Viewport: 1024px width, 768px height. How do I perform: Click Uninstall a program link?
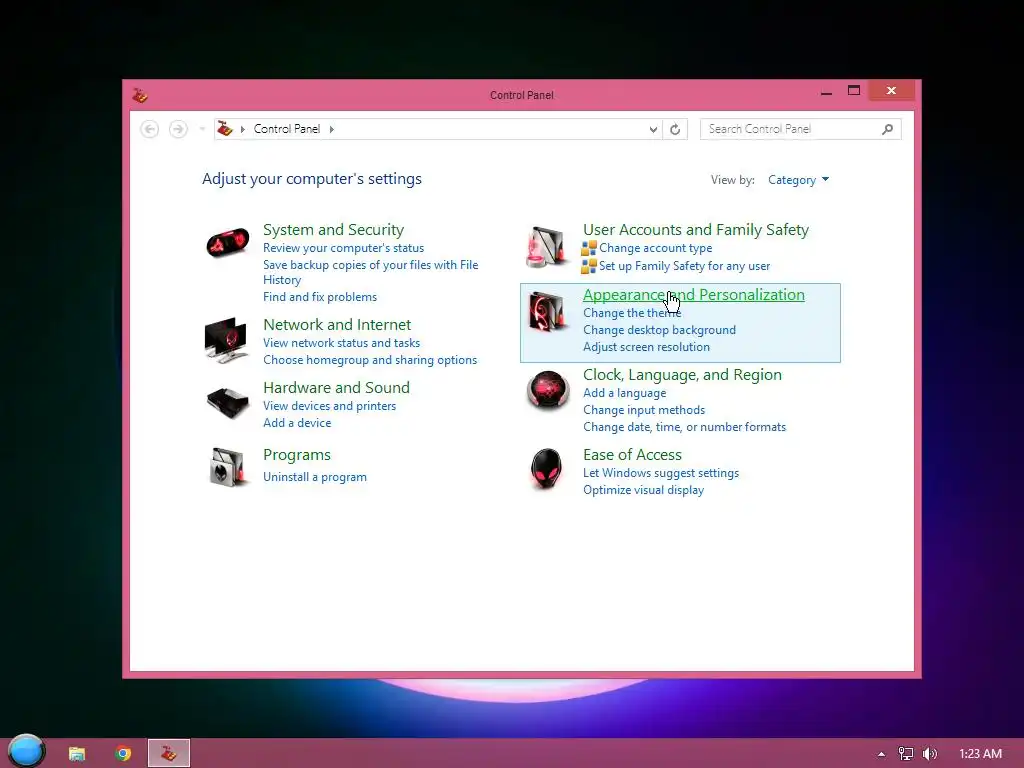(x=315, y=477)
